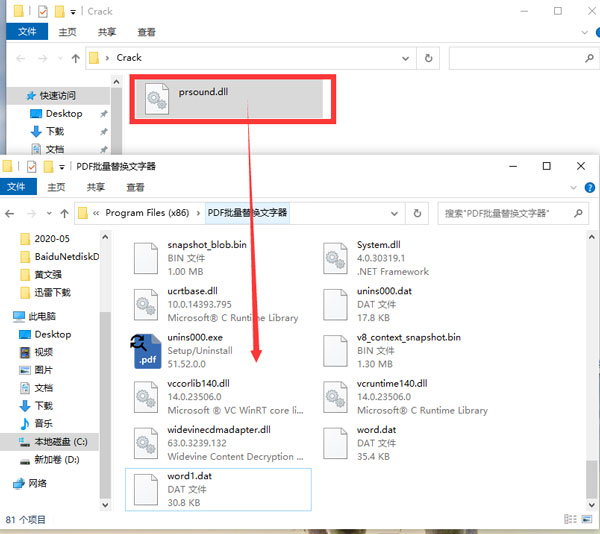The image size is (600, 534).
Task: Open 文件 menu in Crack window
Action: pos(27,31)
